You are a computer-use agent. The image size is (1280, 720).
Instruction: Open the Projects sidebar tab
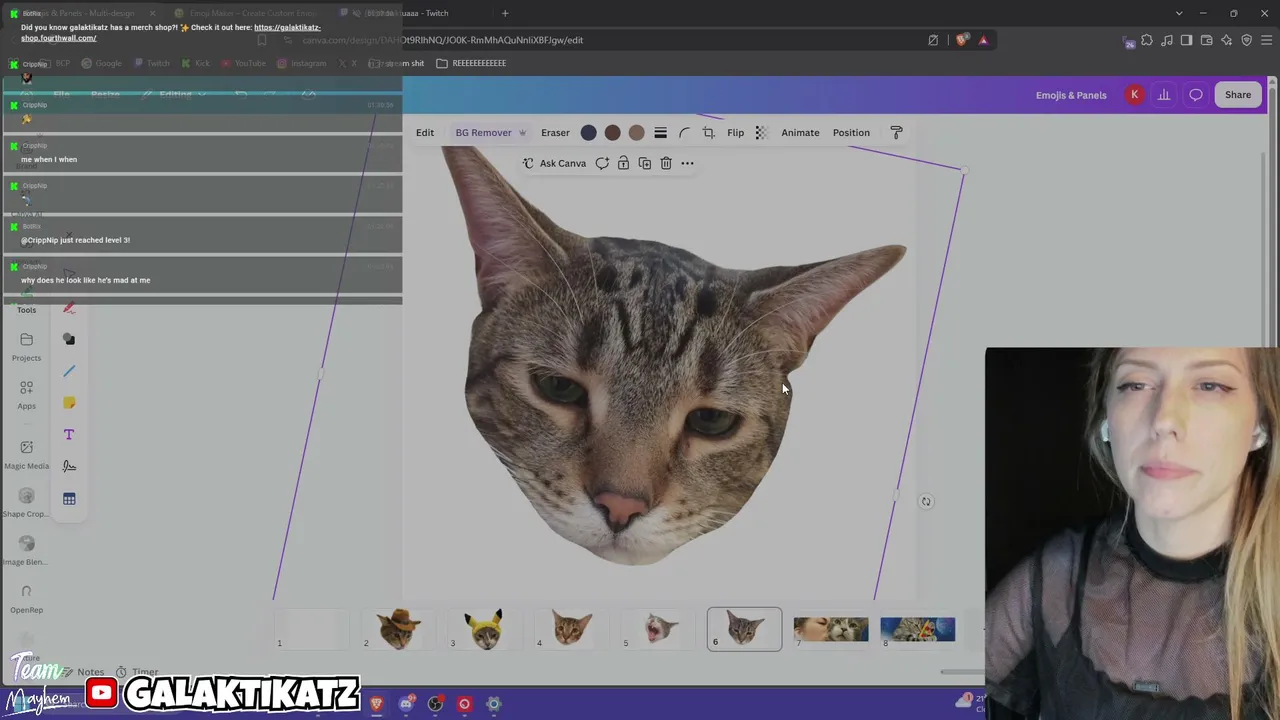click(x=26, y=347)
